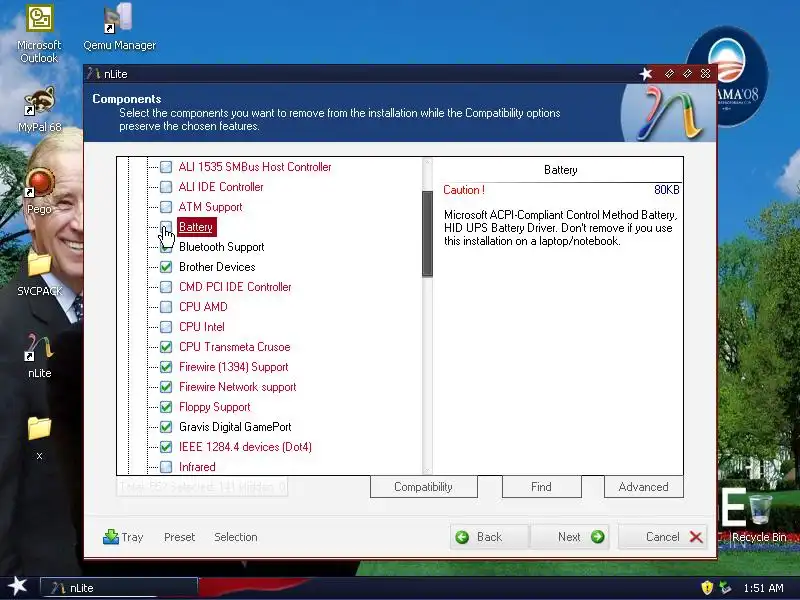
Task: Check the CPU Intel checkbox
Action: (166, 327)
